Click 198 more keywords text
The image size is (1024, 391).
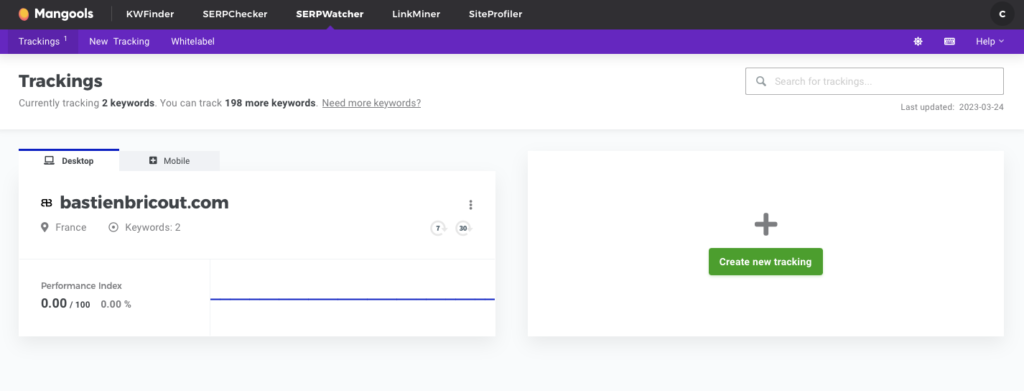click(270, 103)
